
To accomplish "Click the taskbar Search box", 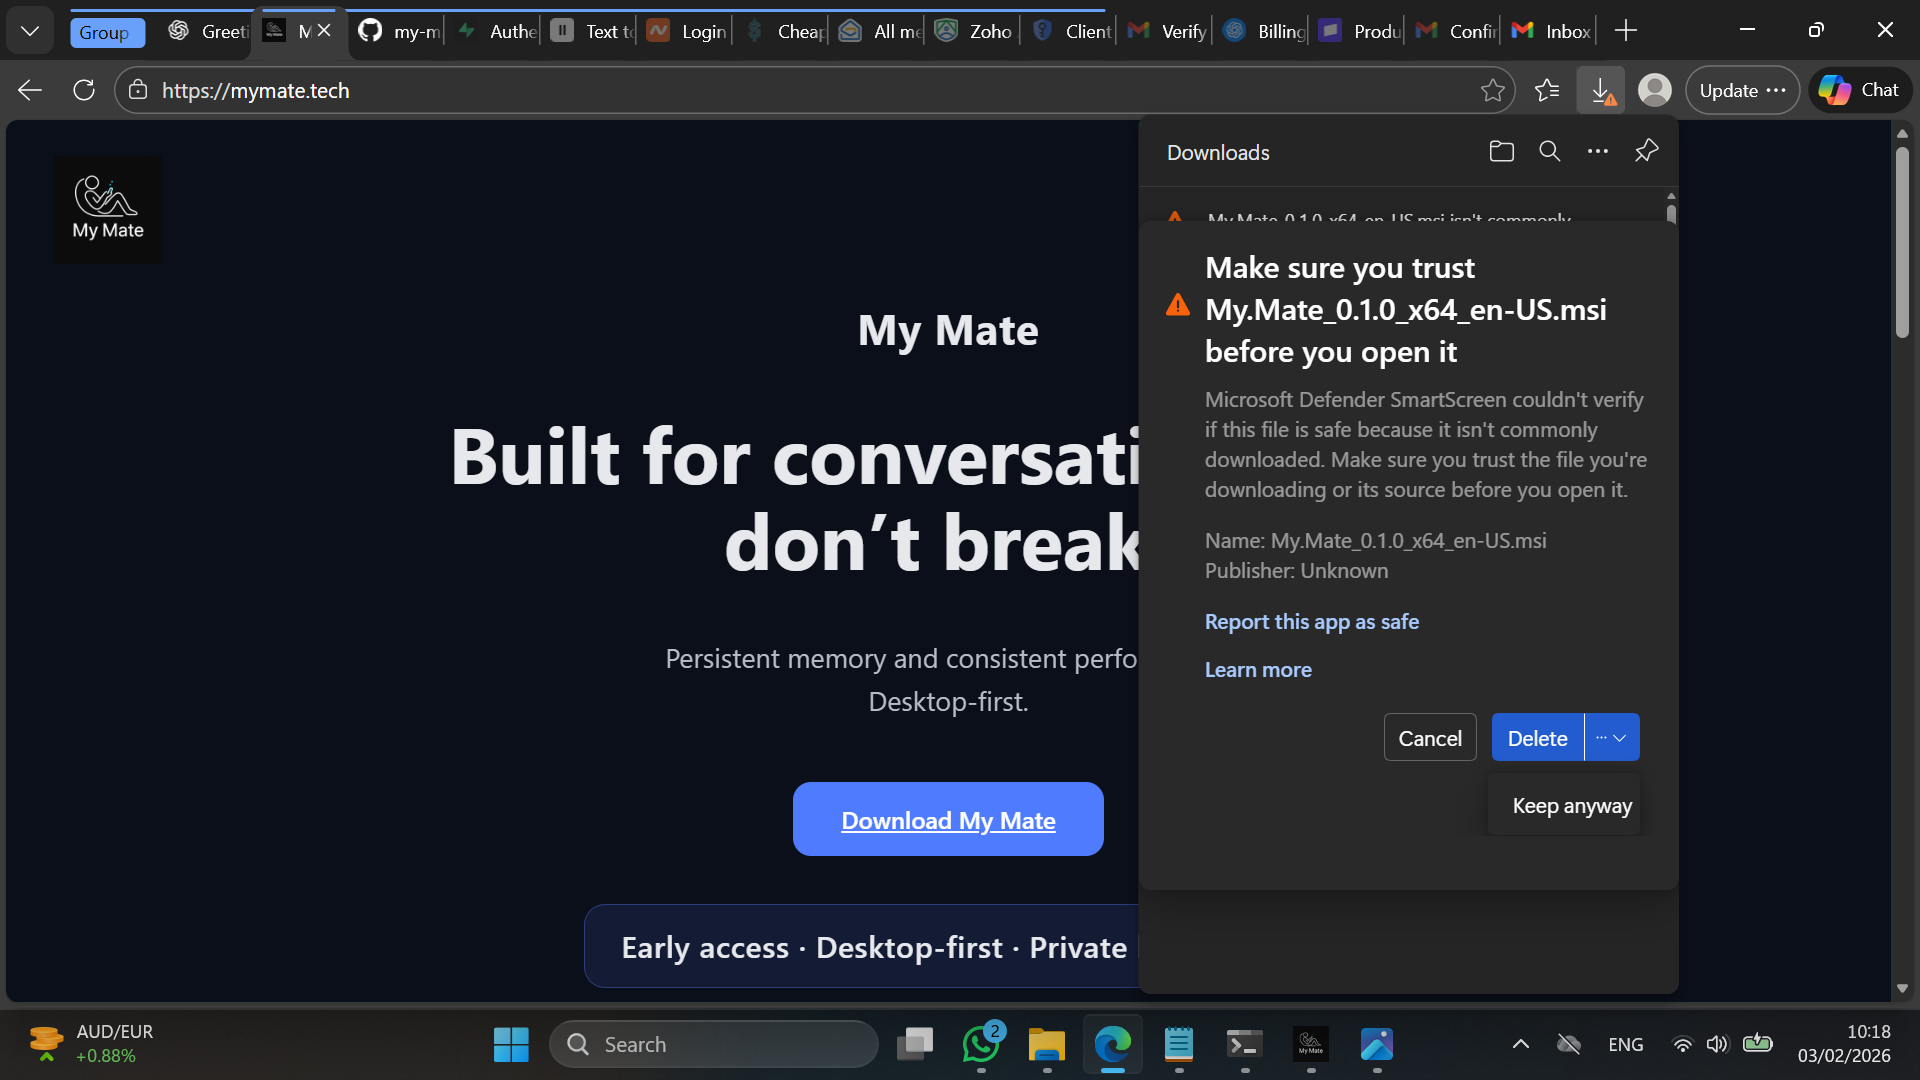I will click(x=714, y=1044).
